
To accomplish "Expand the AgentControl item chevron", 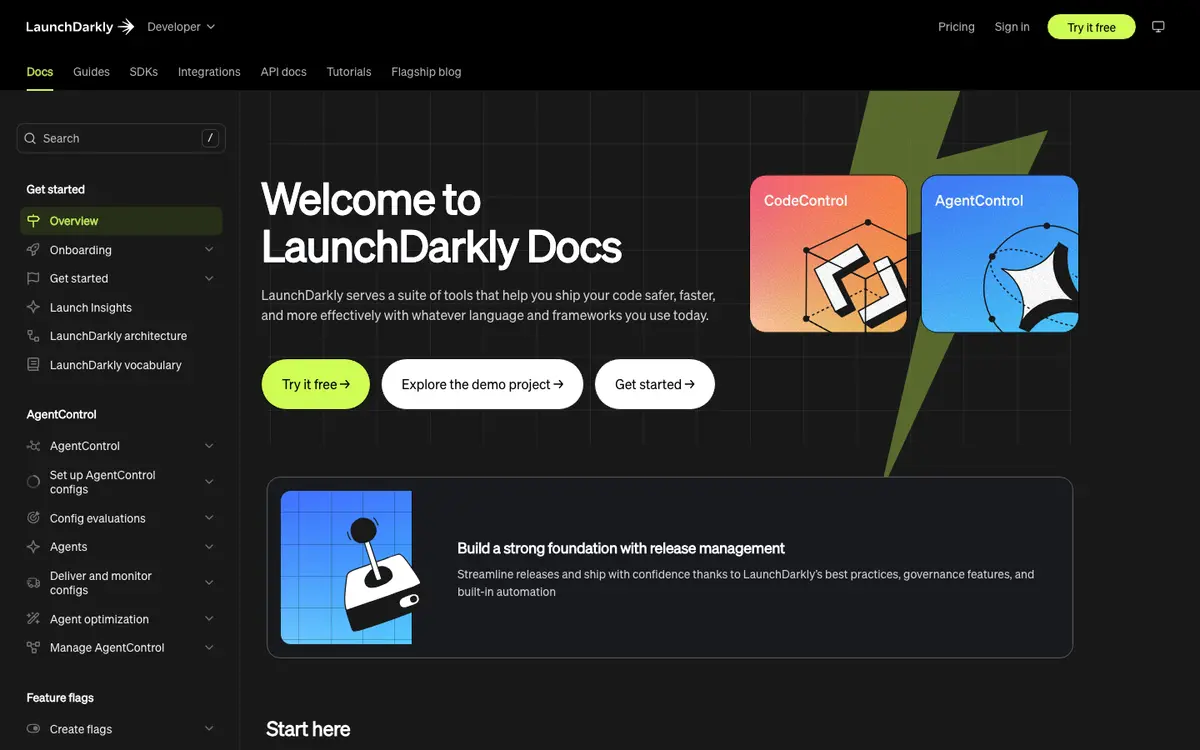I will tap(209, 446).
